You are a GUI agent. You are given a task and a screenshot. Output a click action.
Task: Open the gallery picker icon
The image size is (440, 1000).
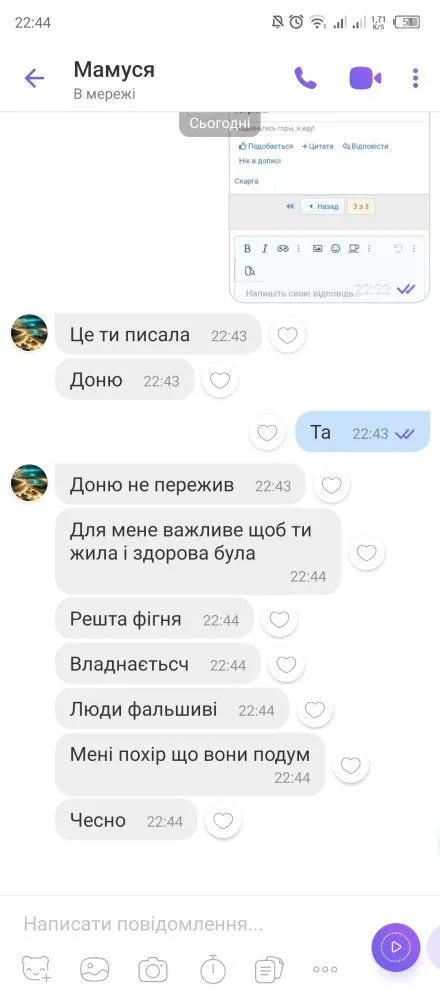[x=94, y=969]
